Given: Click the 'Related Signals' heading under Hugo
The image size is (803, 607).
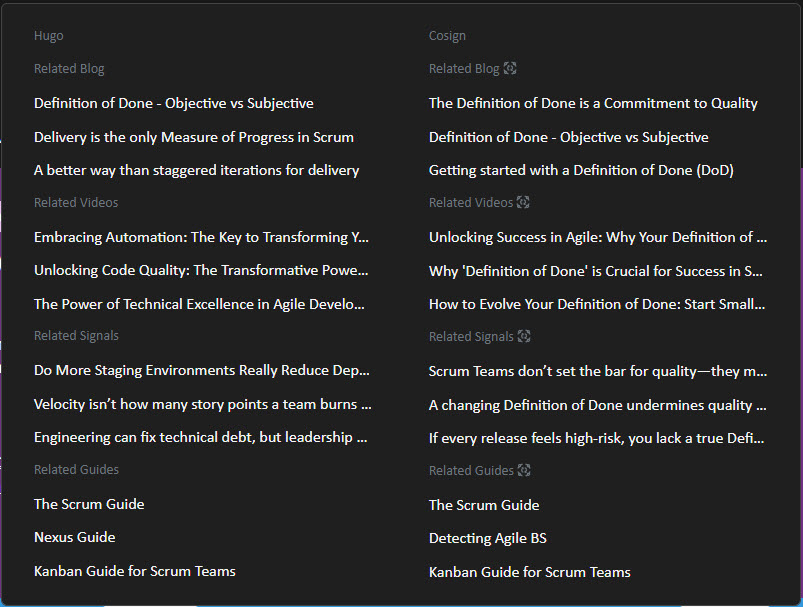Looking at the screenshot, I should click(x=76, y=336).
